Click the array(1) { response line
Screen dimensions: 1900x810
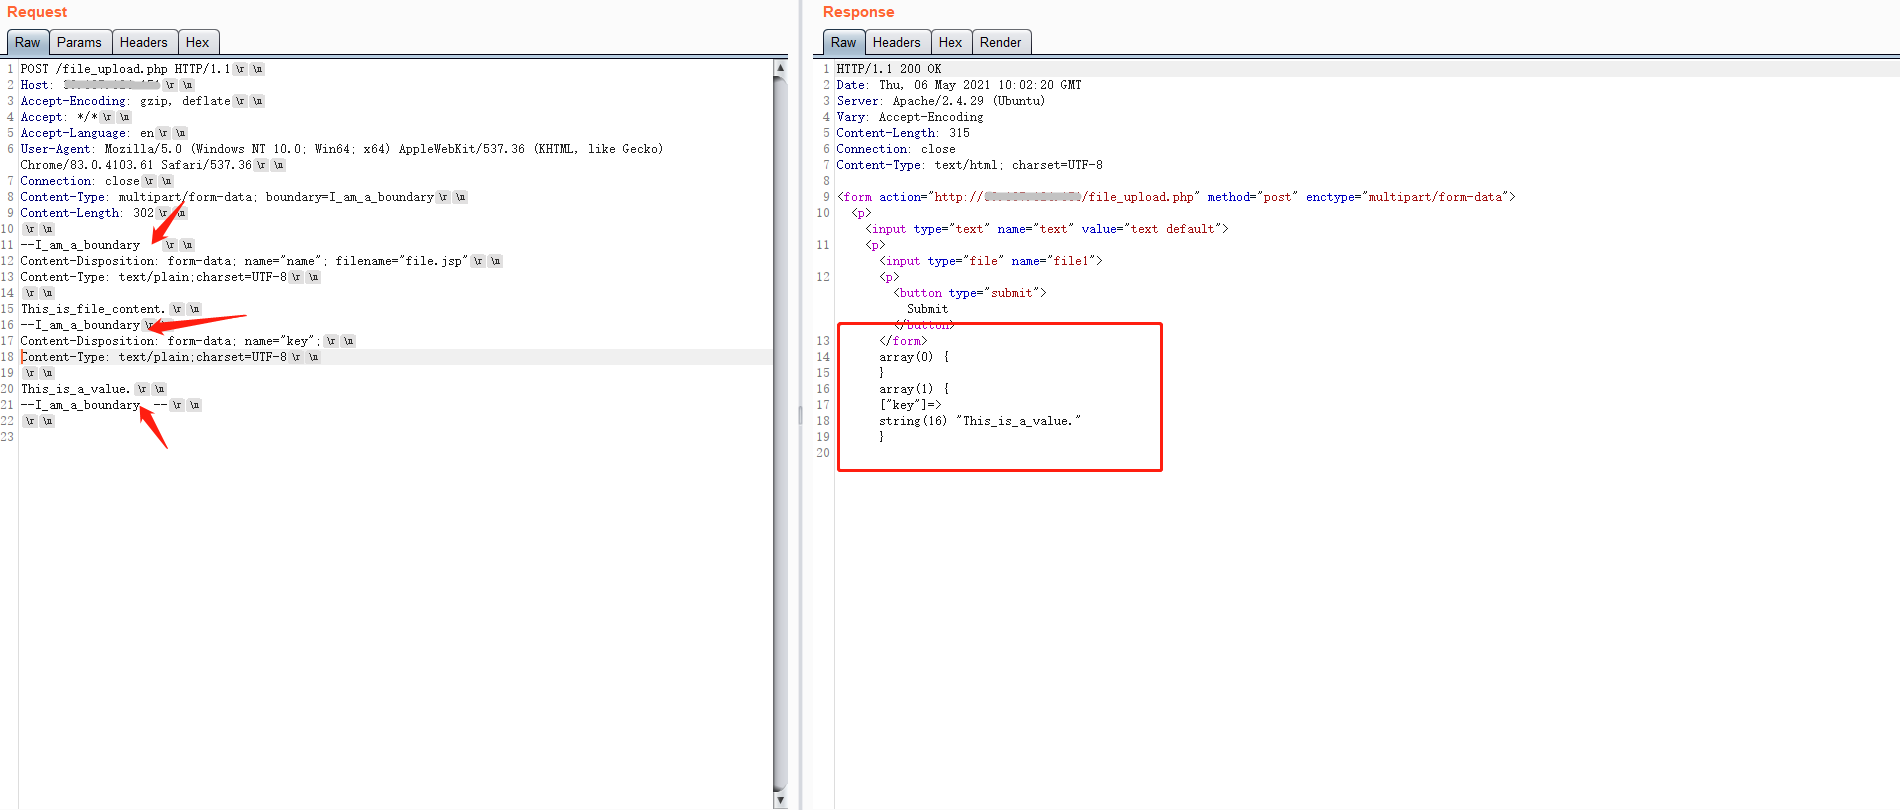point(914,389)
